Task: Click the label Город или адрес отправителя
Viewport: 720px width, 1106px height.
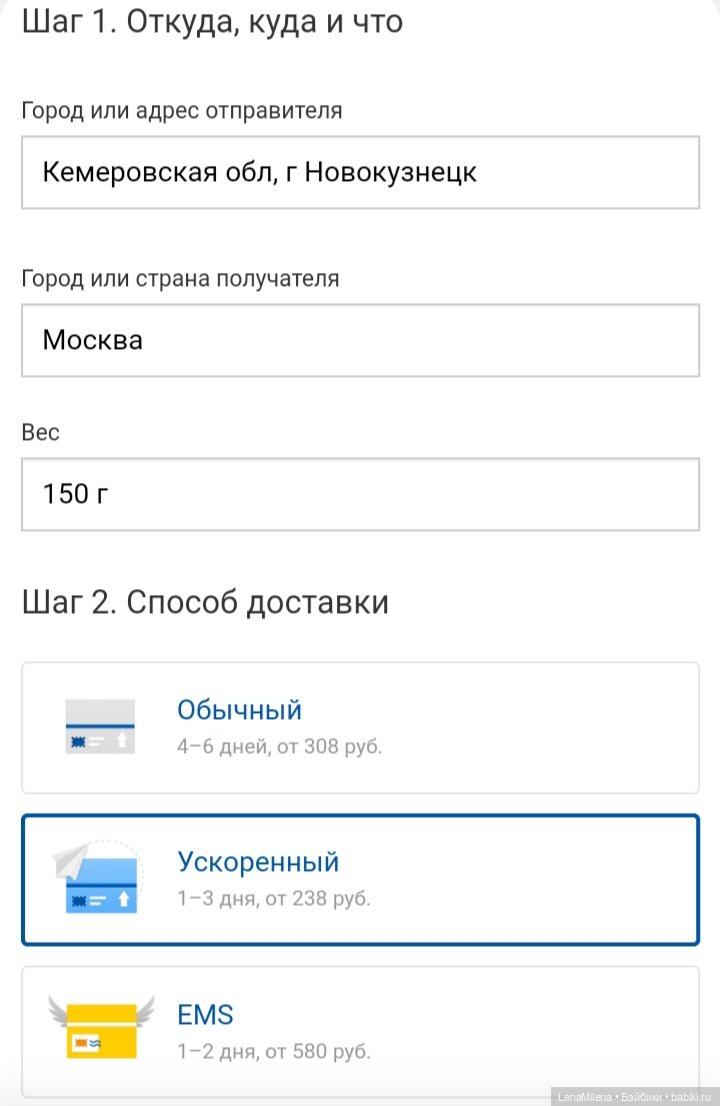Action: click(x=182, y=111)
